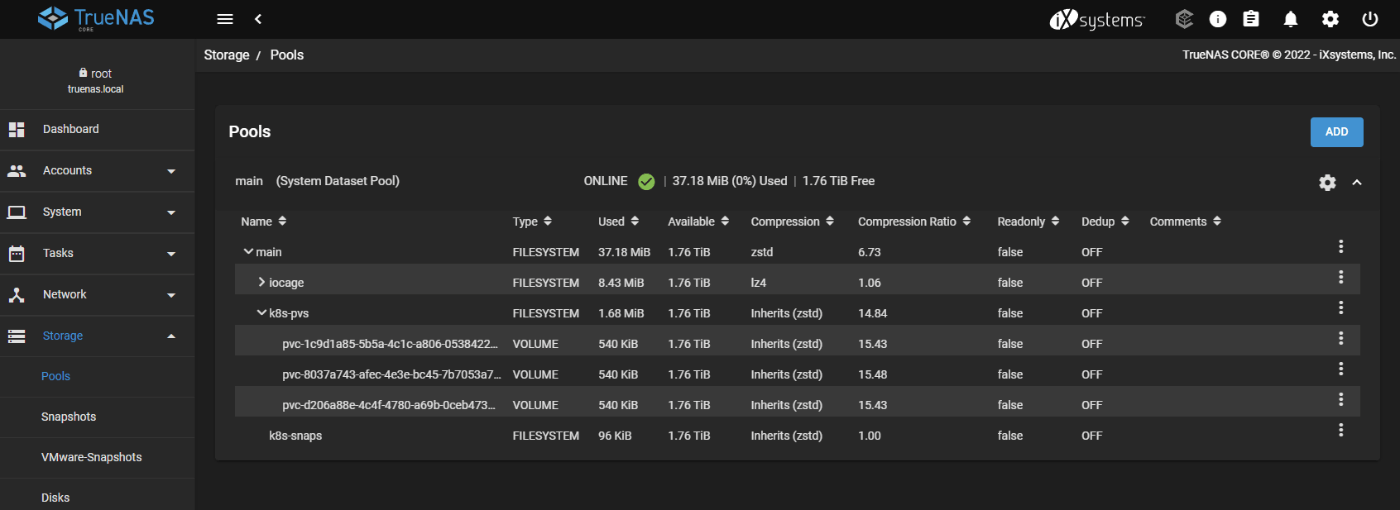1400x510 pixels.
Task: Sort by the Name column header
Action: tap(264, 221)
